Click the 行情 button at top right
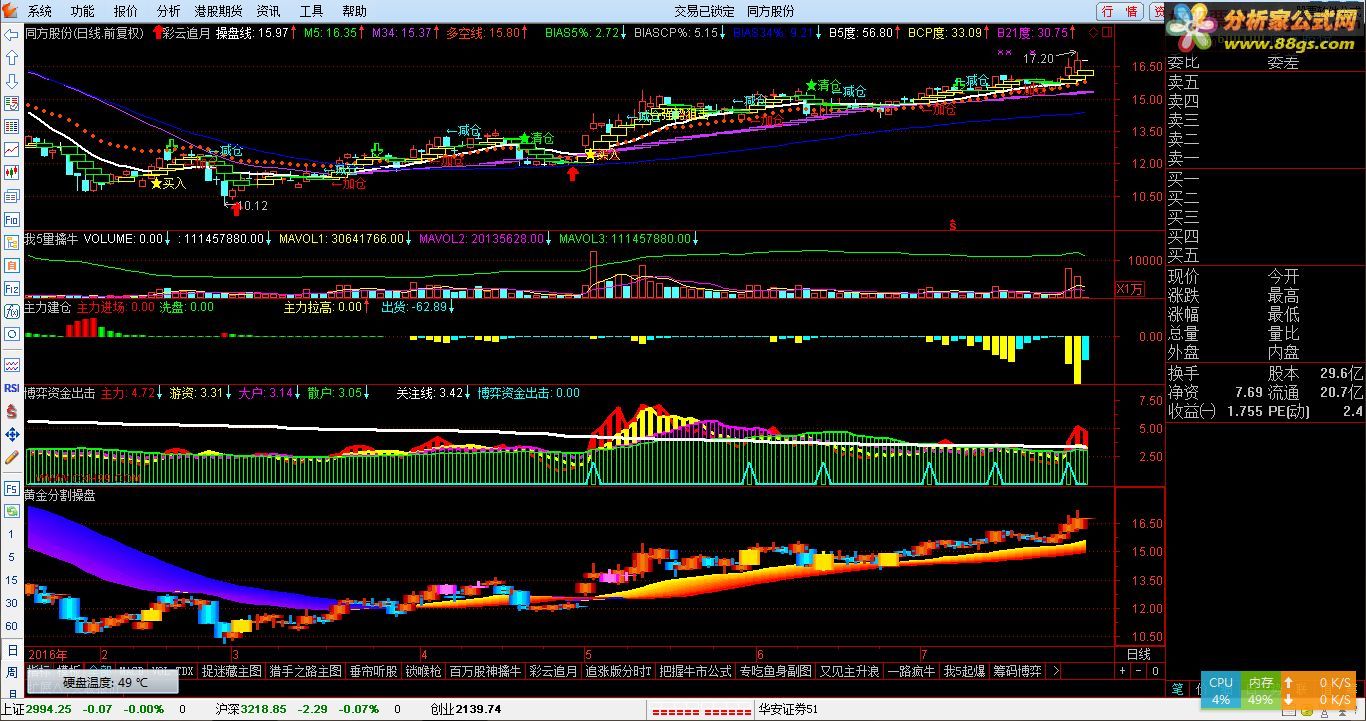This screenshot has width=1366, height=721. coord(1120,11)
